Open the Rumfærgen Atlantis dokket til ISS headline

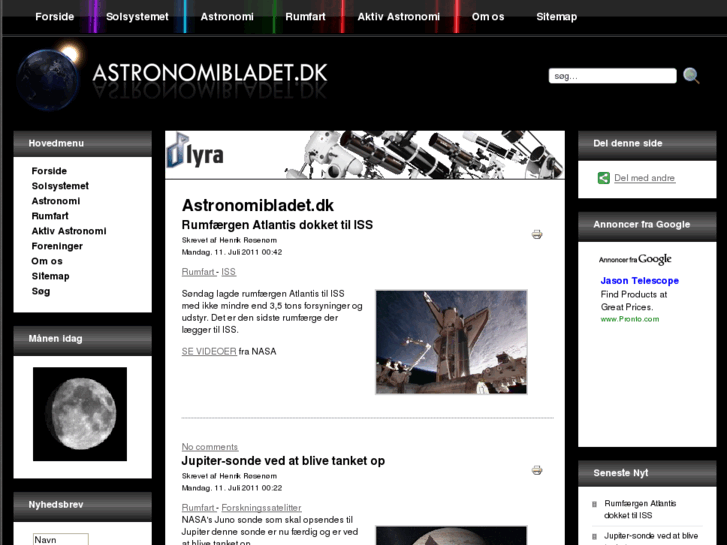[x=277, y=225]
